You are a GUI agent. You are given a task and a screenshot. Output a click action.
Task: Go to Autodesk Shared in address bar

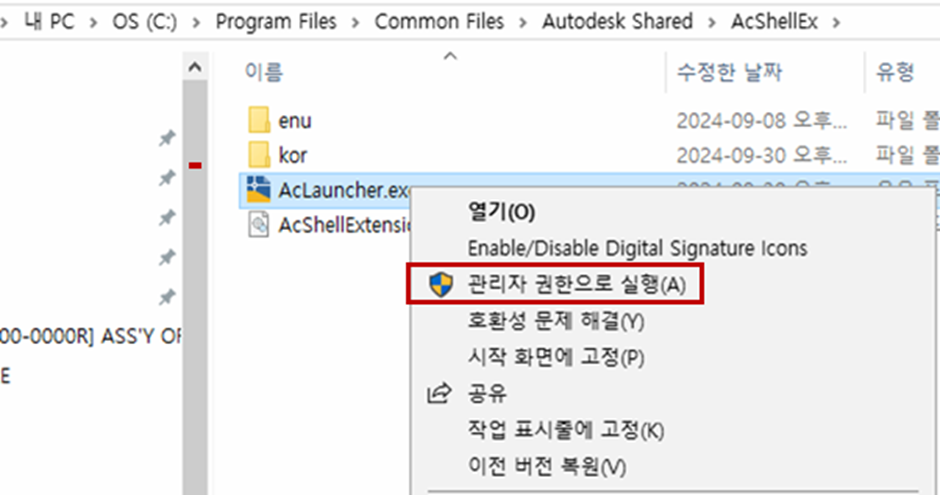[x=617, y=22]
